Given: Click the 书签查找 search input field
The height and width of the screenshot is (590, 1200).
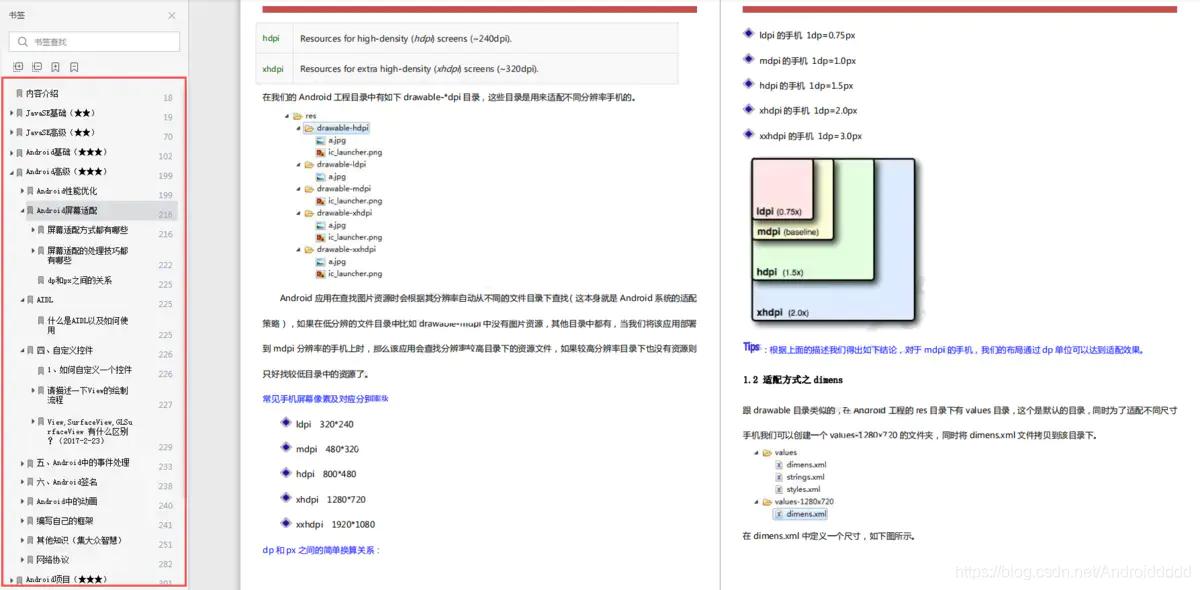Looking at the screenshot, I should (x=95, y=43).
